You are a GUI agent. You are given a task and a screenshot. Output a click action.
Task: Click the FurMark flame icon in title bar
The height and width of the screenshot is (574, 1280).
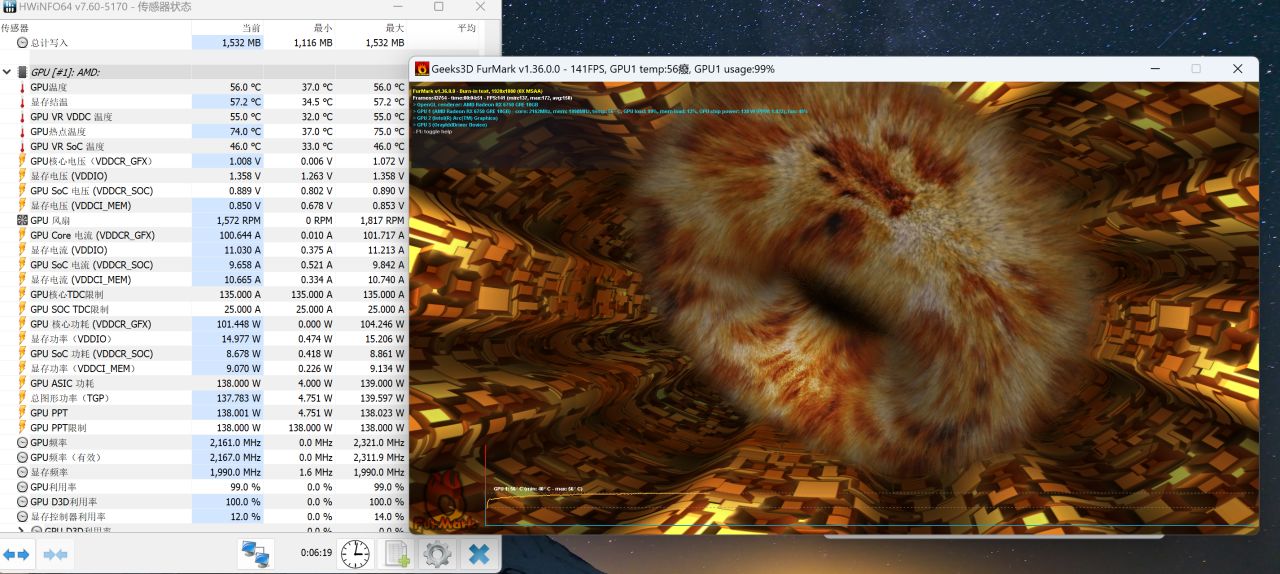422,69
